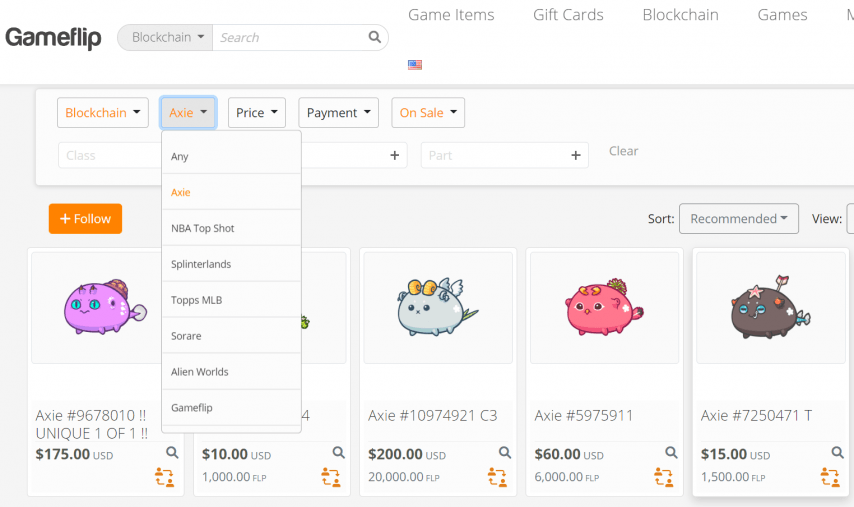Click trade icon on Axie #5975911 card
This screenshot has height=507, width=854.
point(663,477)
